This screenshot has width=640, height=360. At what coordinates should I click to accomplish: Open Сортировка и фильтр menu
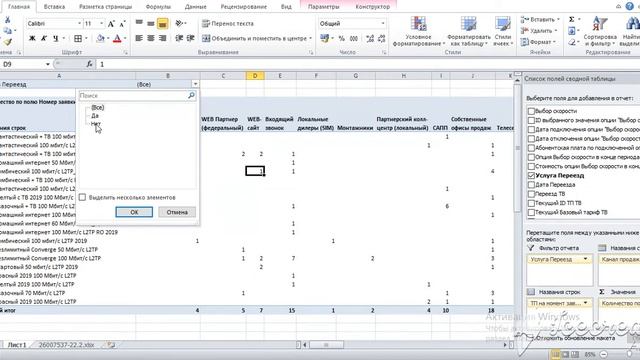point(600,31)
